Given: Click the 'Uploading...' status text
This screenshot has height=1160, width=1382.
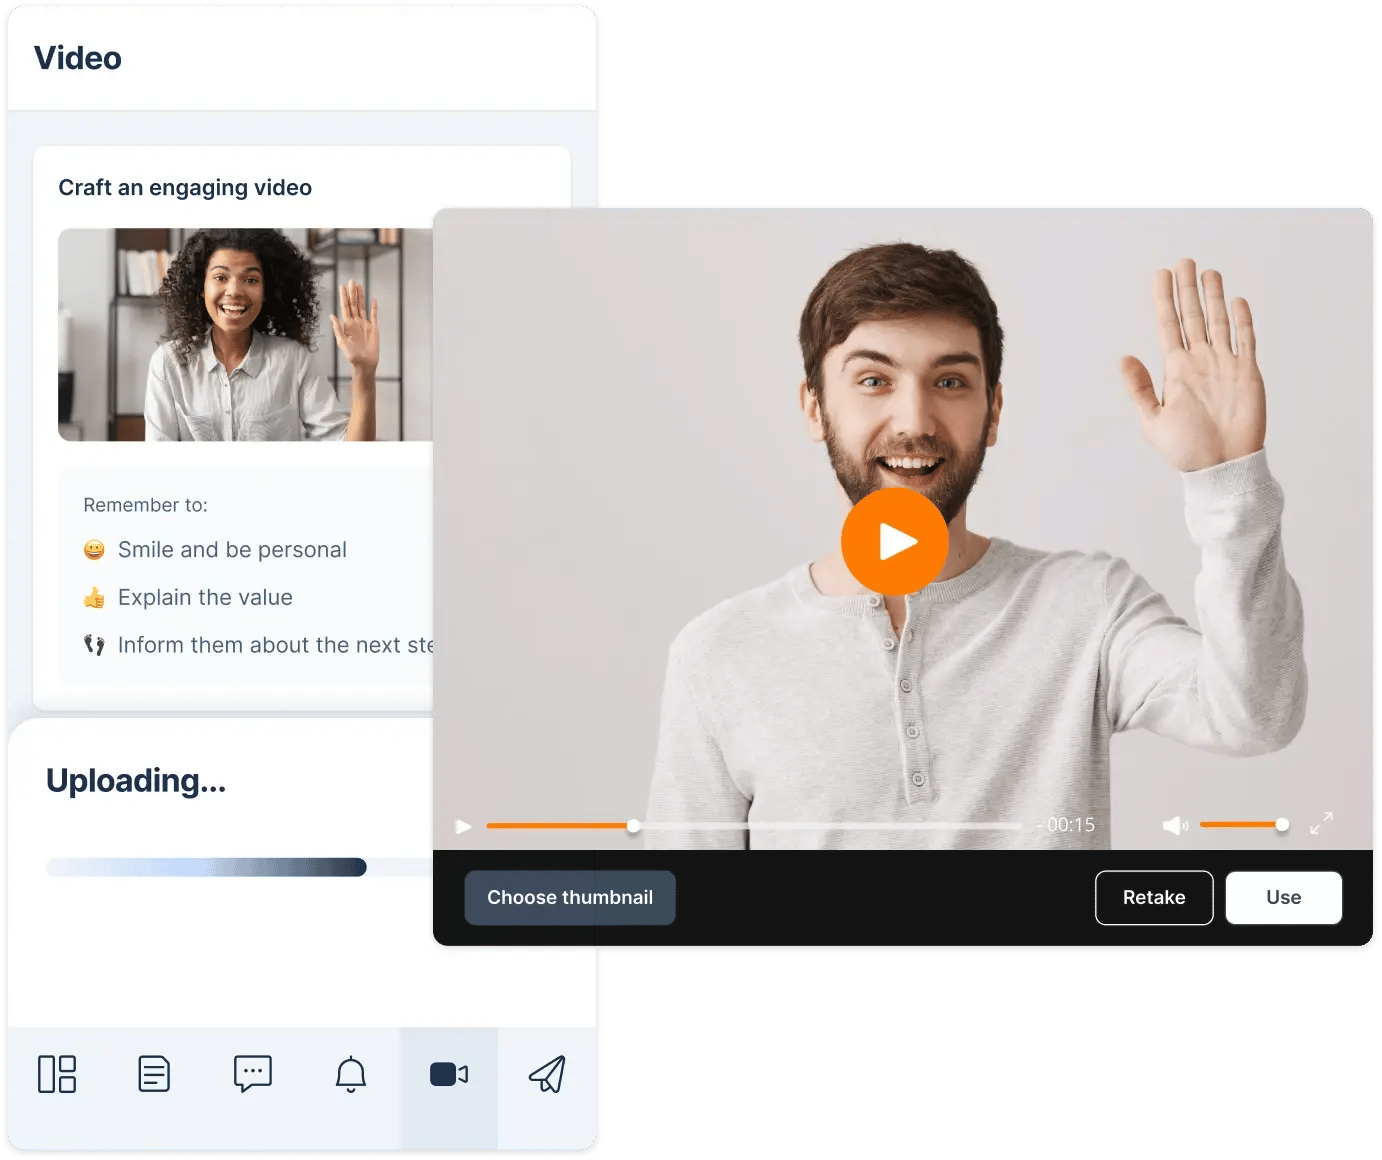Looking at the screenshot, I should point(136,781).
